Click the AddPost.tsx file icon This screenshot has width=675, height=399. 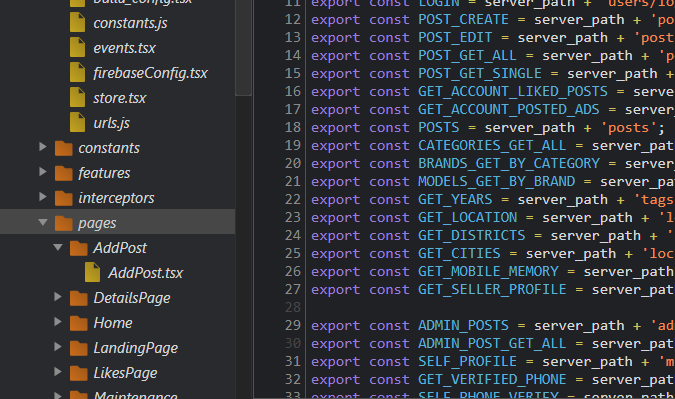click(x=93, y=272)
